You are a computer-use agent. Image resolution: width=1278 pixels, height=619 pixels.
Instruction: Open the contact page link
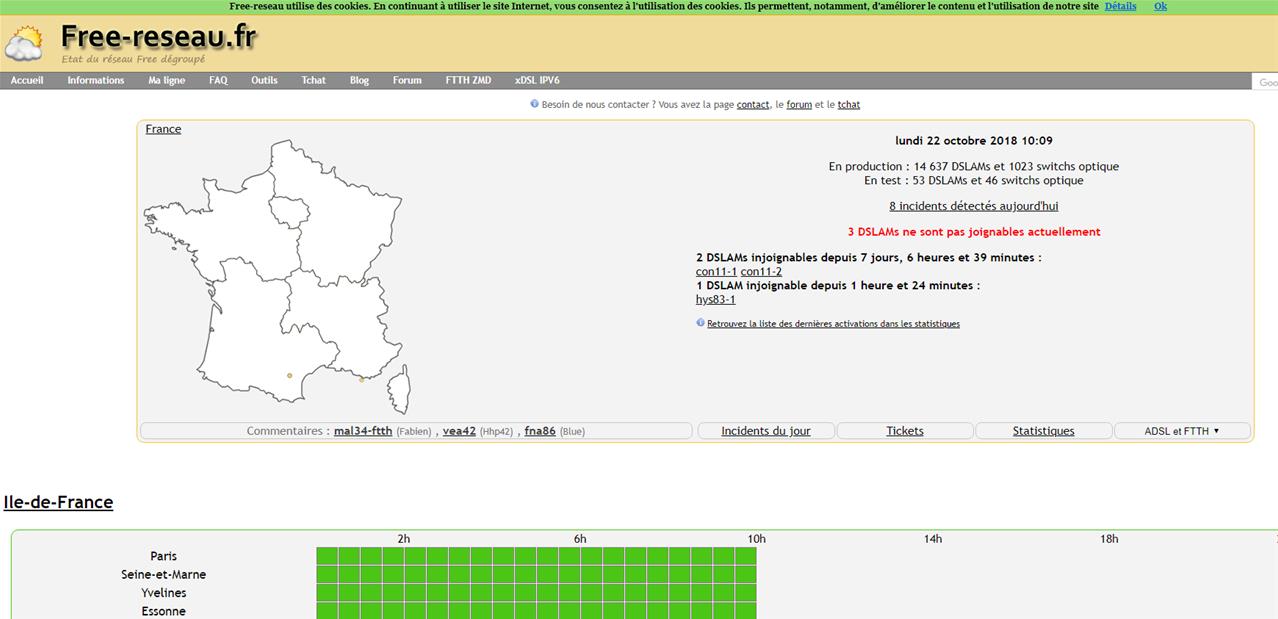click(753, 105)
